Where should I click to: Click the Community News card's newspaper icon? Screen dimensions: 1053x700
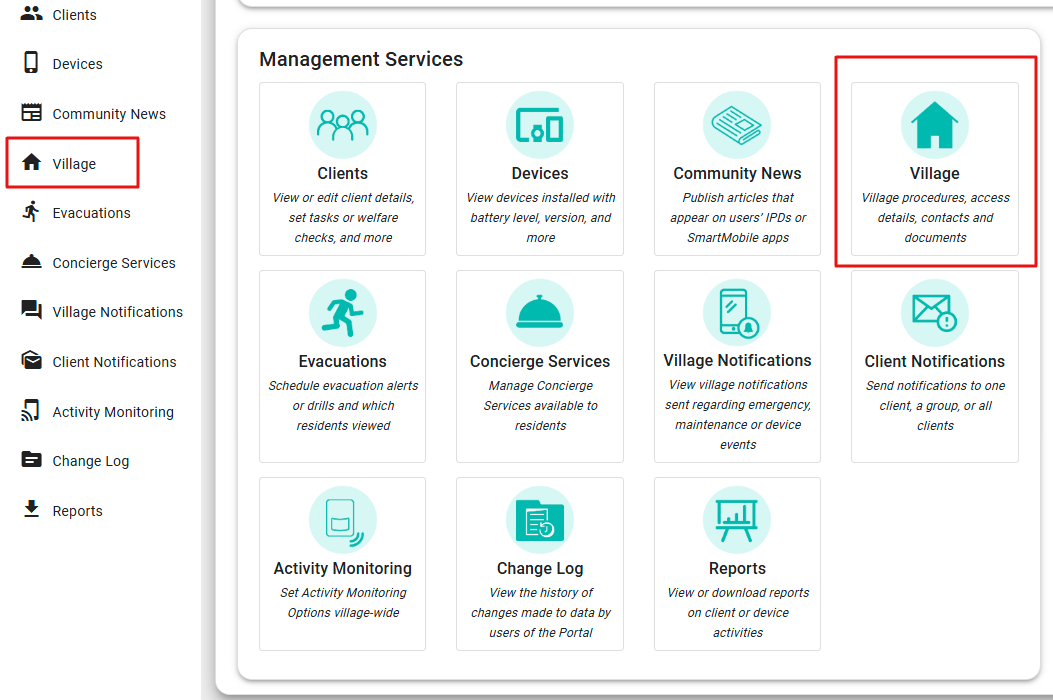click(737, 125)
